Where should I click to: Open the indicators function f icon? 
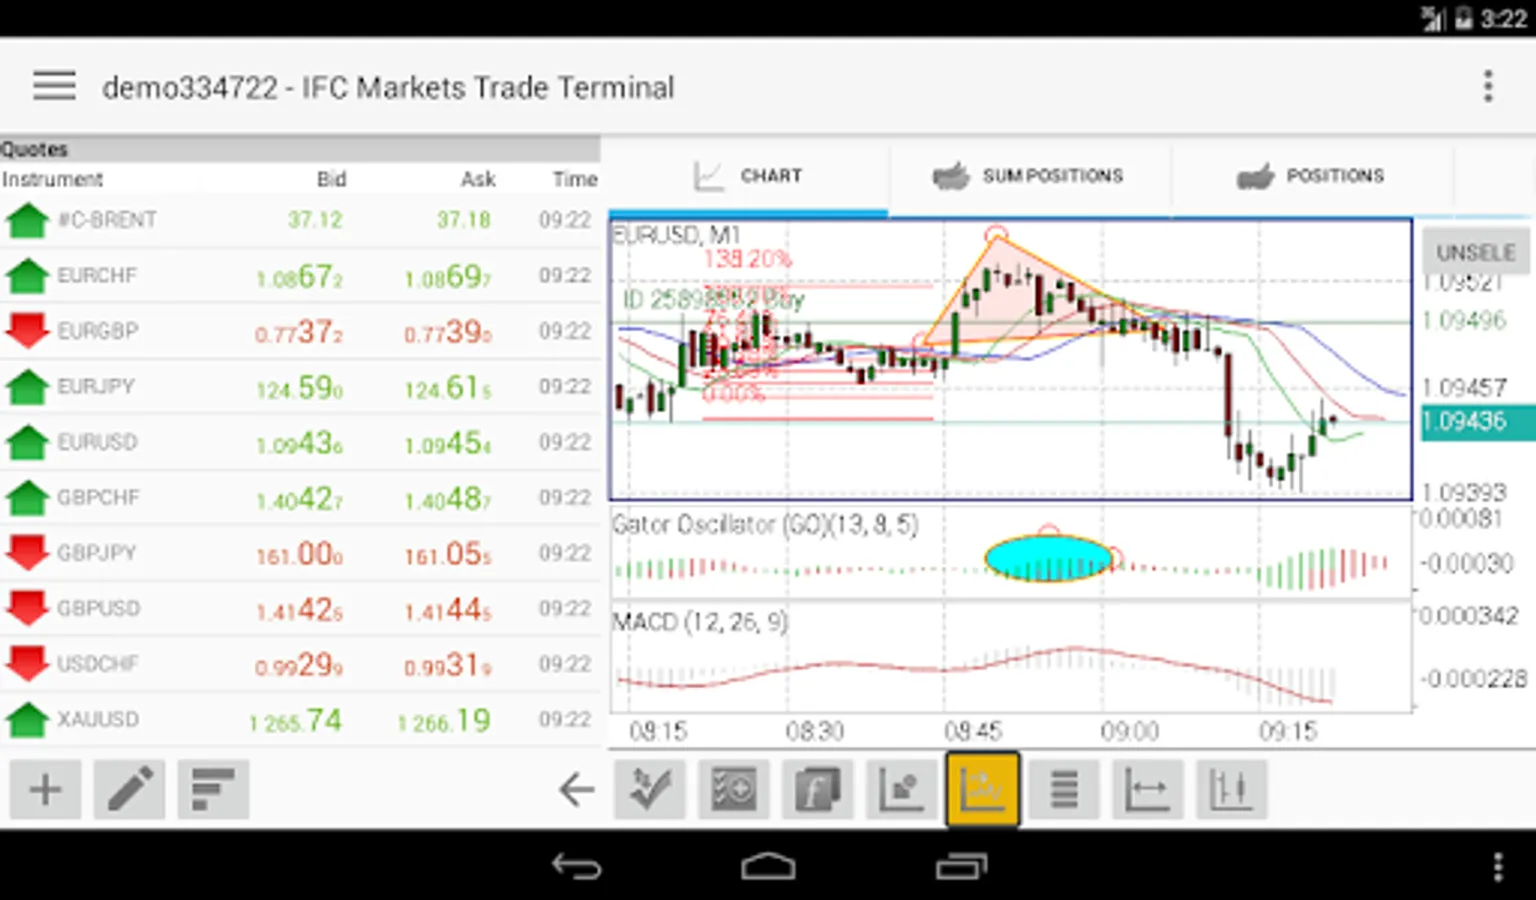(817, 790)
